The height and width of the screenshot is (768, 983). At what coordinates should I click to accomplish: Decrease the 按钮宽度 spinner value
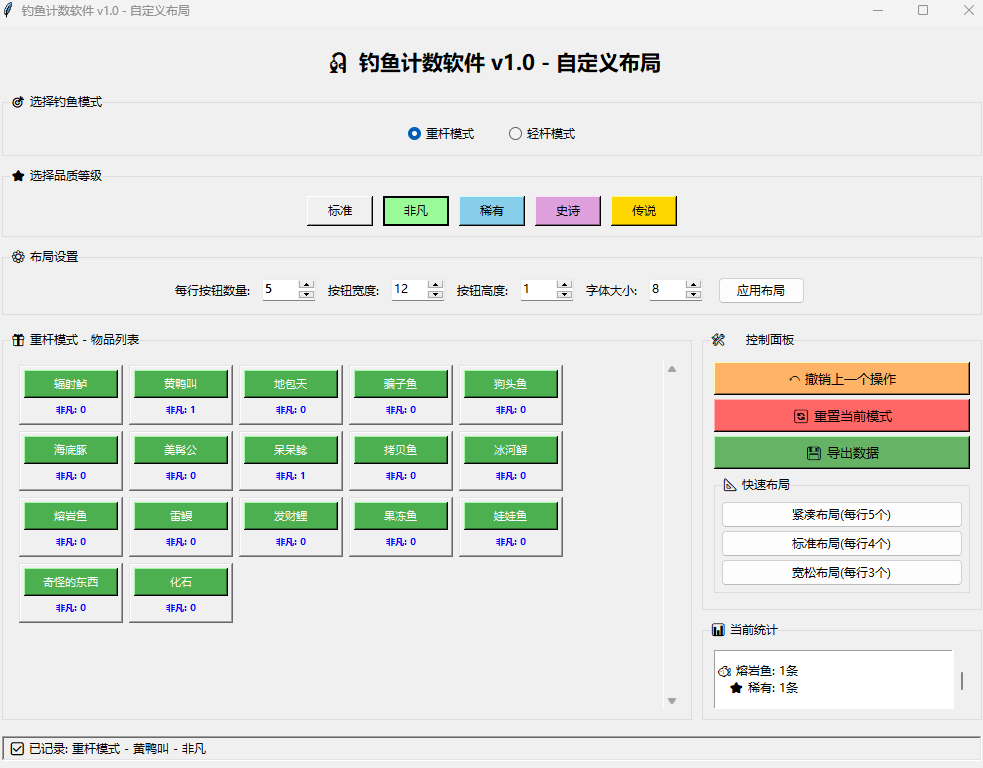[x=435, y=296]
